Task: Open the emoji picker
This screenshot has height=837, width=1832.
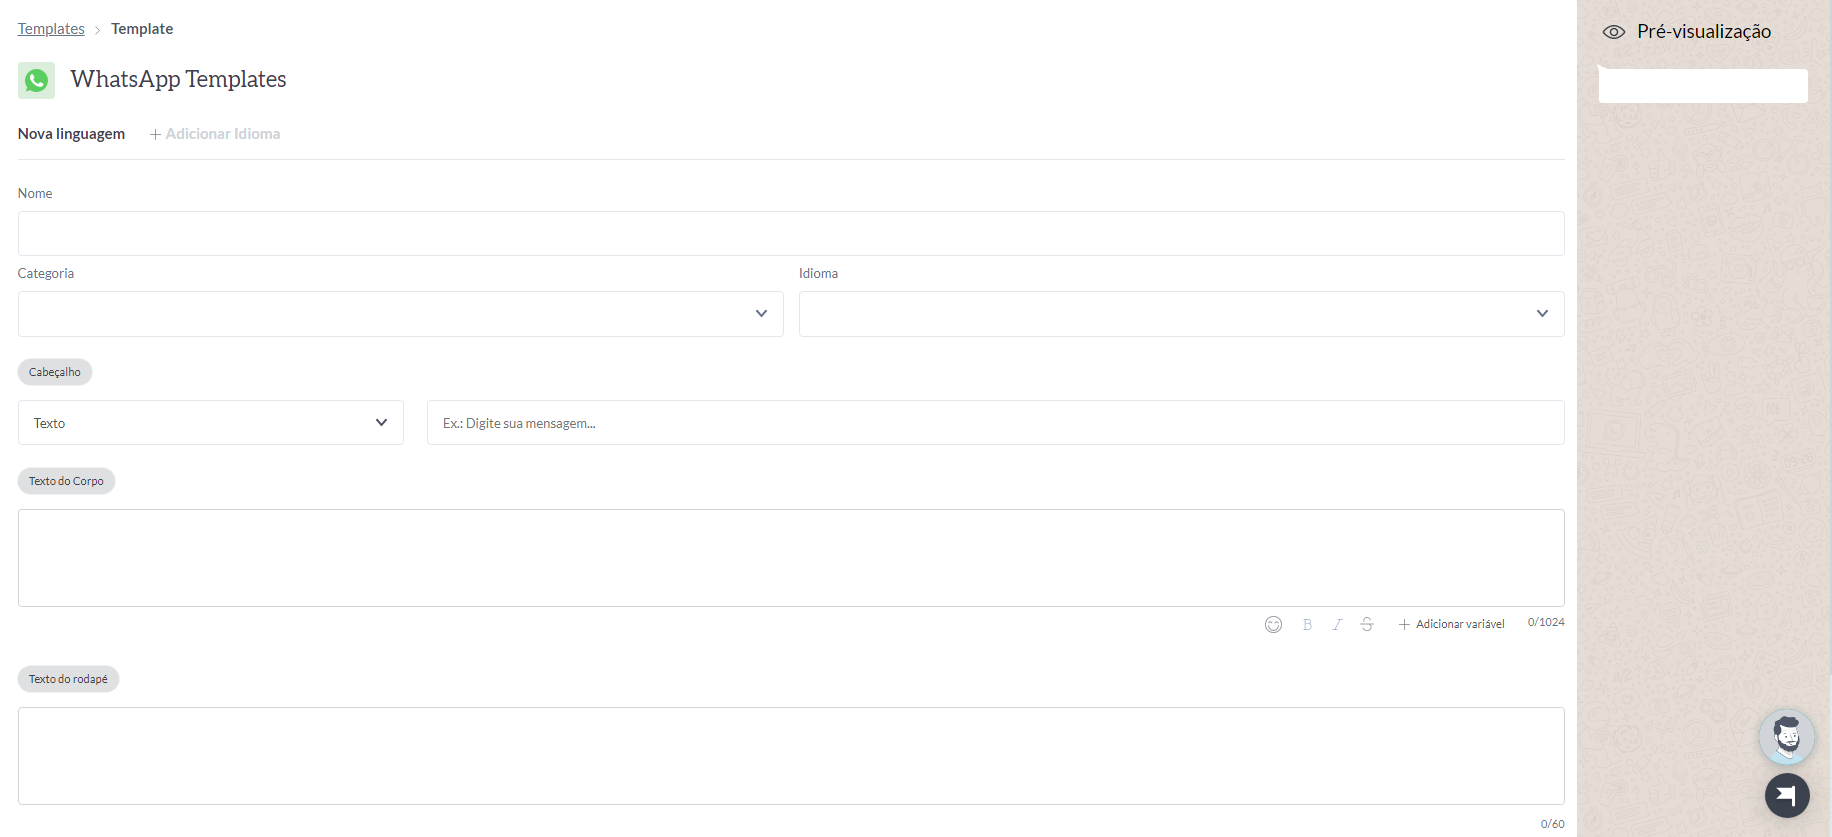Action: point(1273,624)
